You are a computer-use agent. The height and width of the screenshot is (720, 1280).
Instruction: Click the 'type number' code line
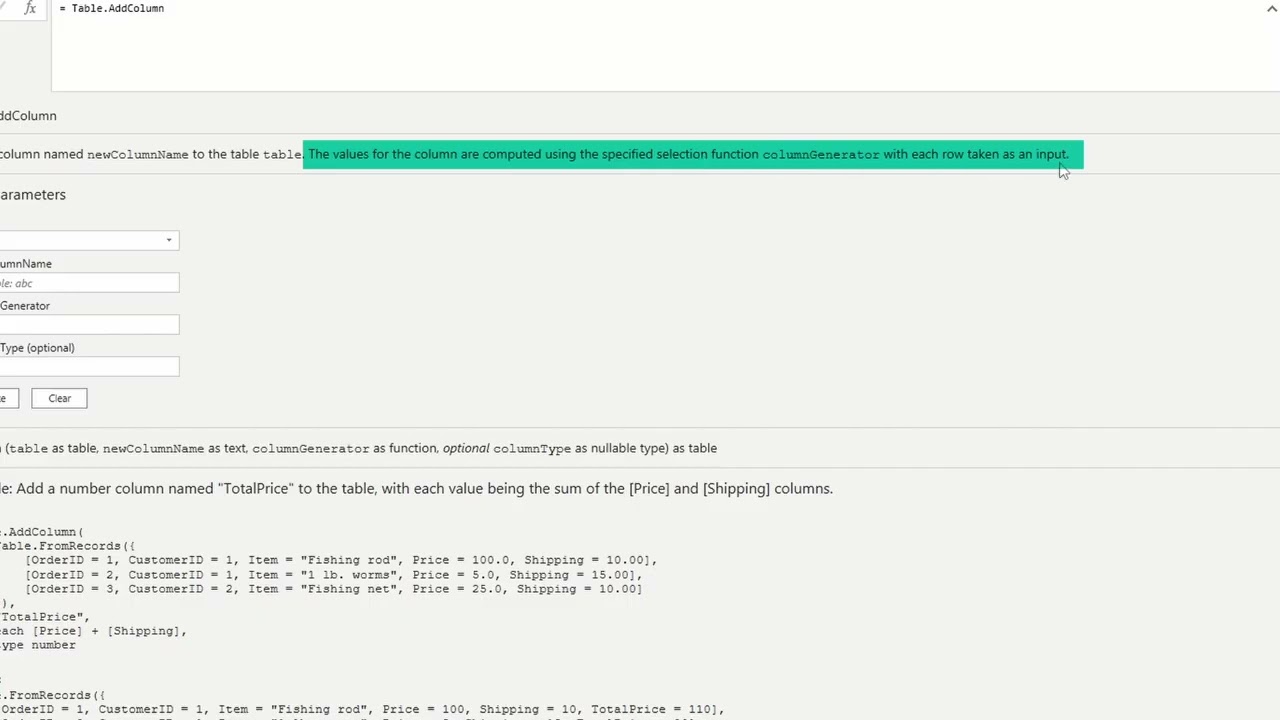pos(38,645)
